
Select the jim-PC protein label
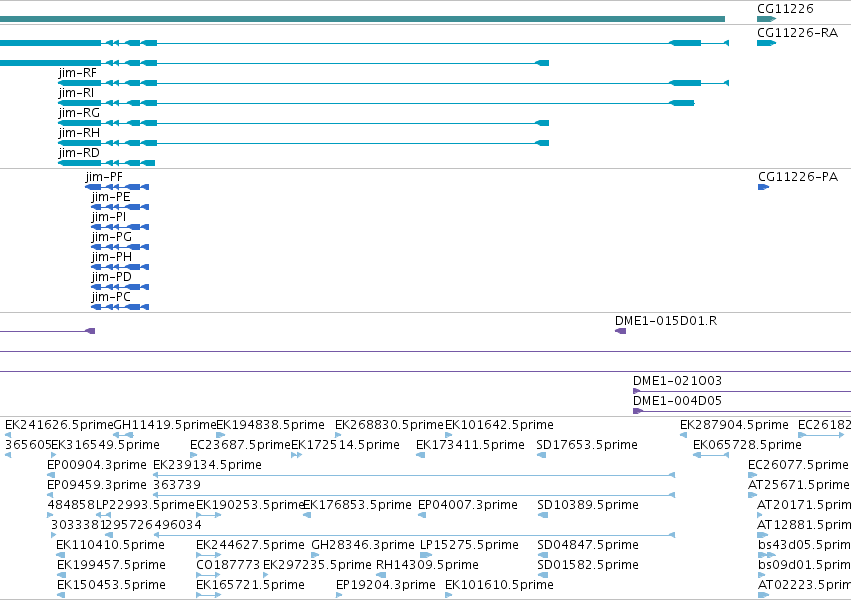(111, 297)
